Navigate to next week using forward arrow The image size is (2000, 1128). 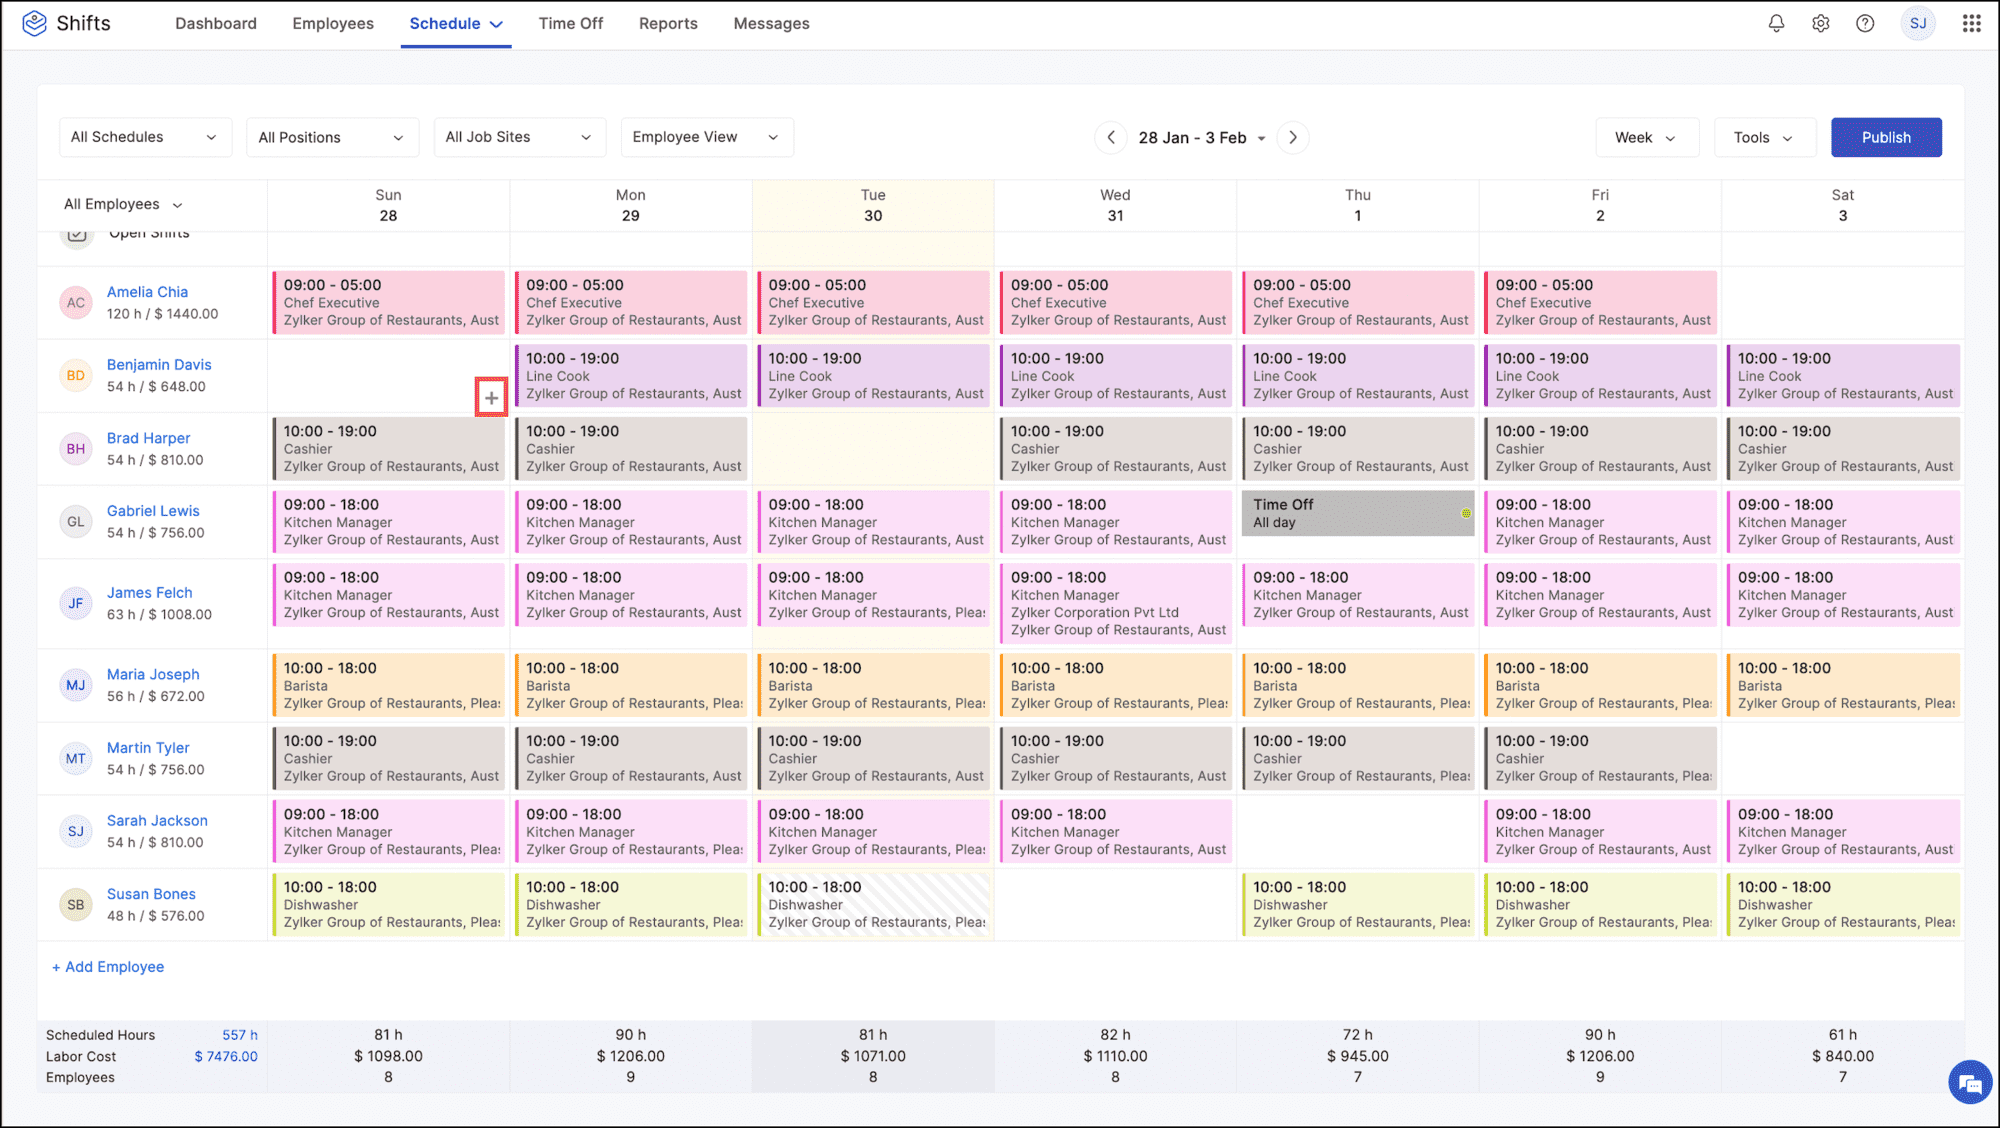pos(1294,136)
